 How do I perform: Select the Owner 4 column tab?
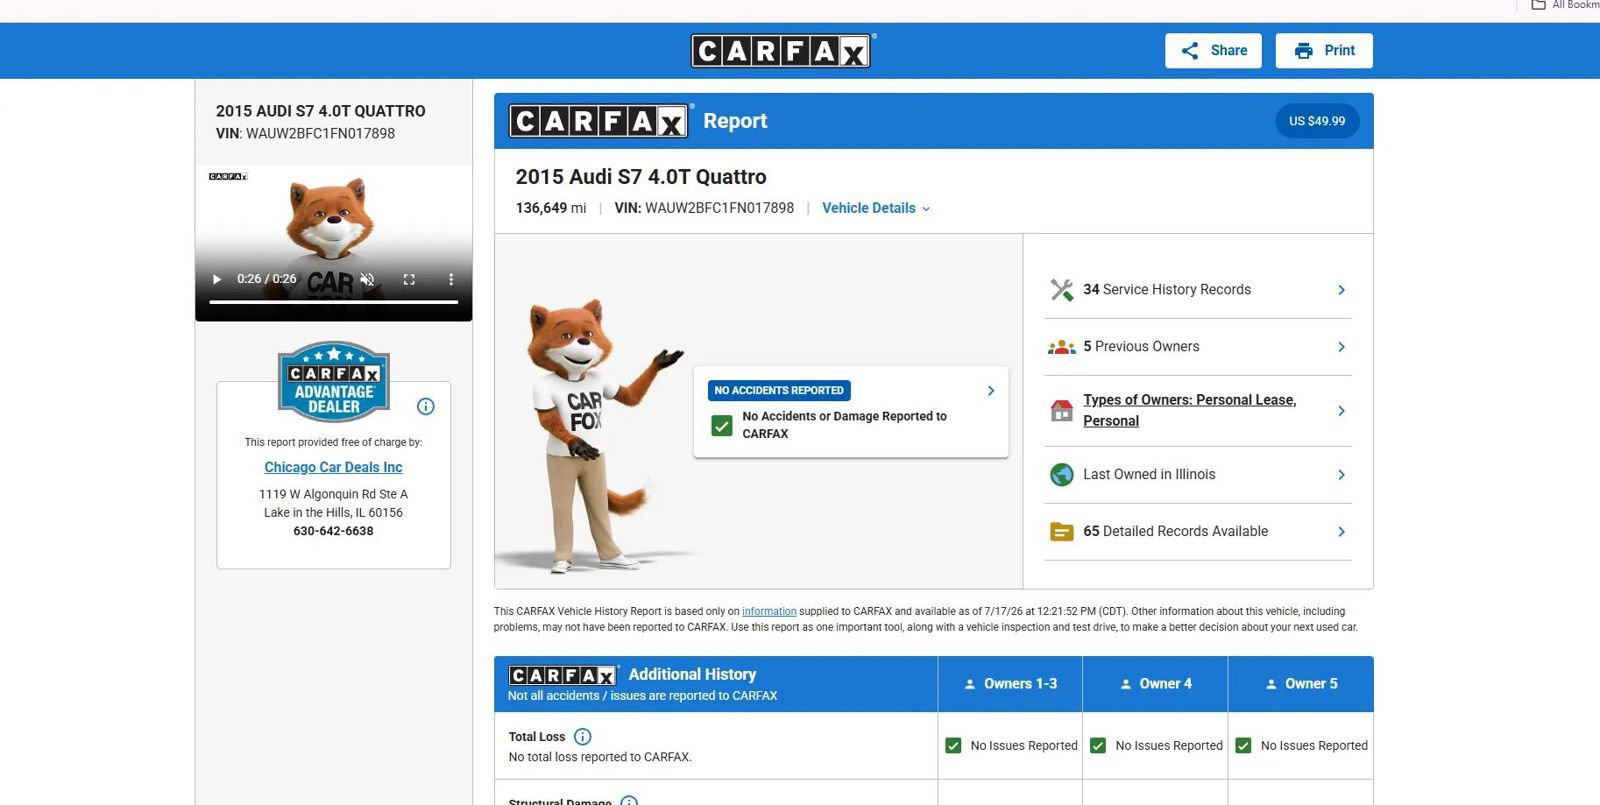point(1155,684)
